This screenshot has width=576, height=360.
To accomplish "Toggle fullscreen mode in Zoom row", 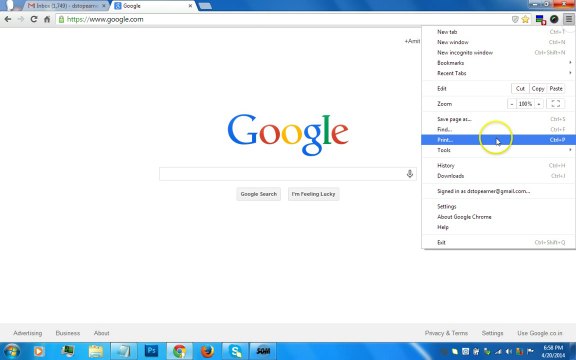I will [556, 104].
